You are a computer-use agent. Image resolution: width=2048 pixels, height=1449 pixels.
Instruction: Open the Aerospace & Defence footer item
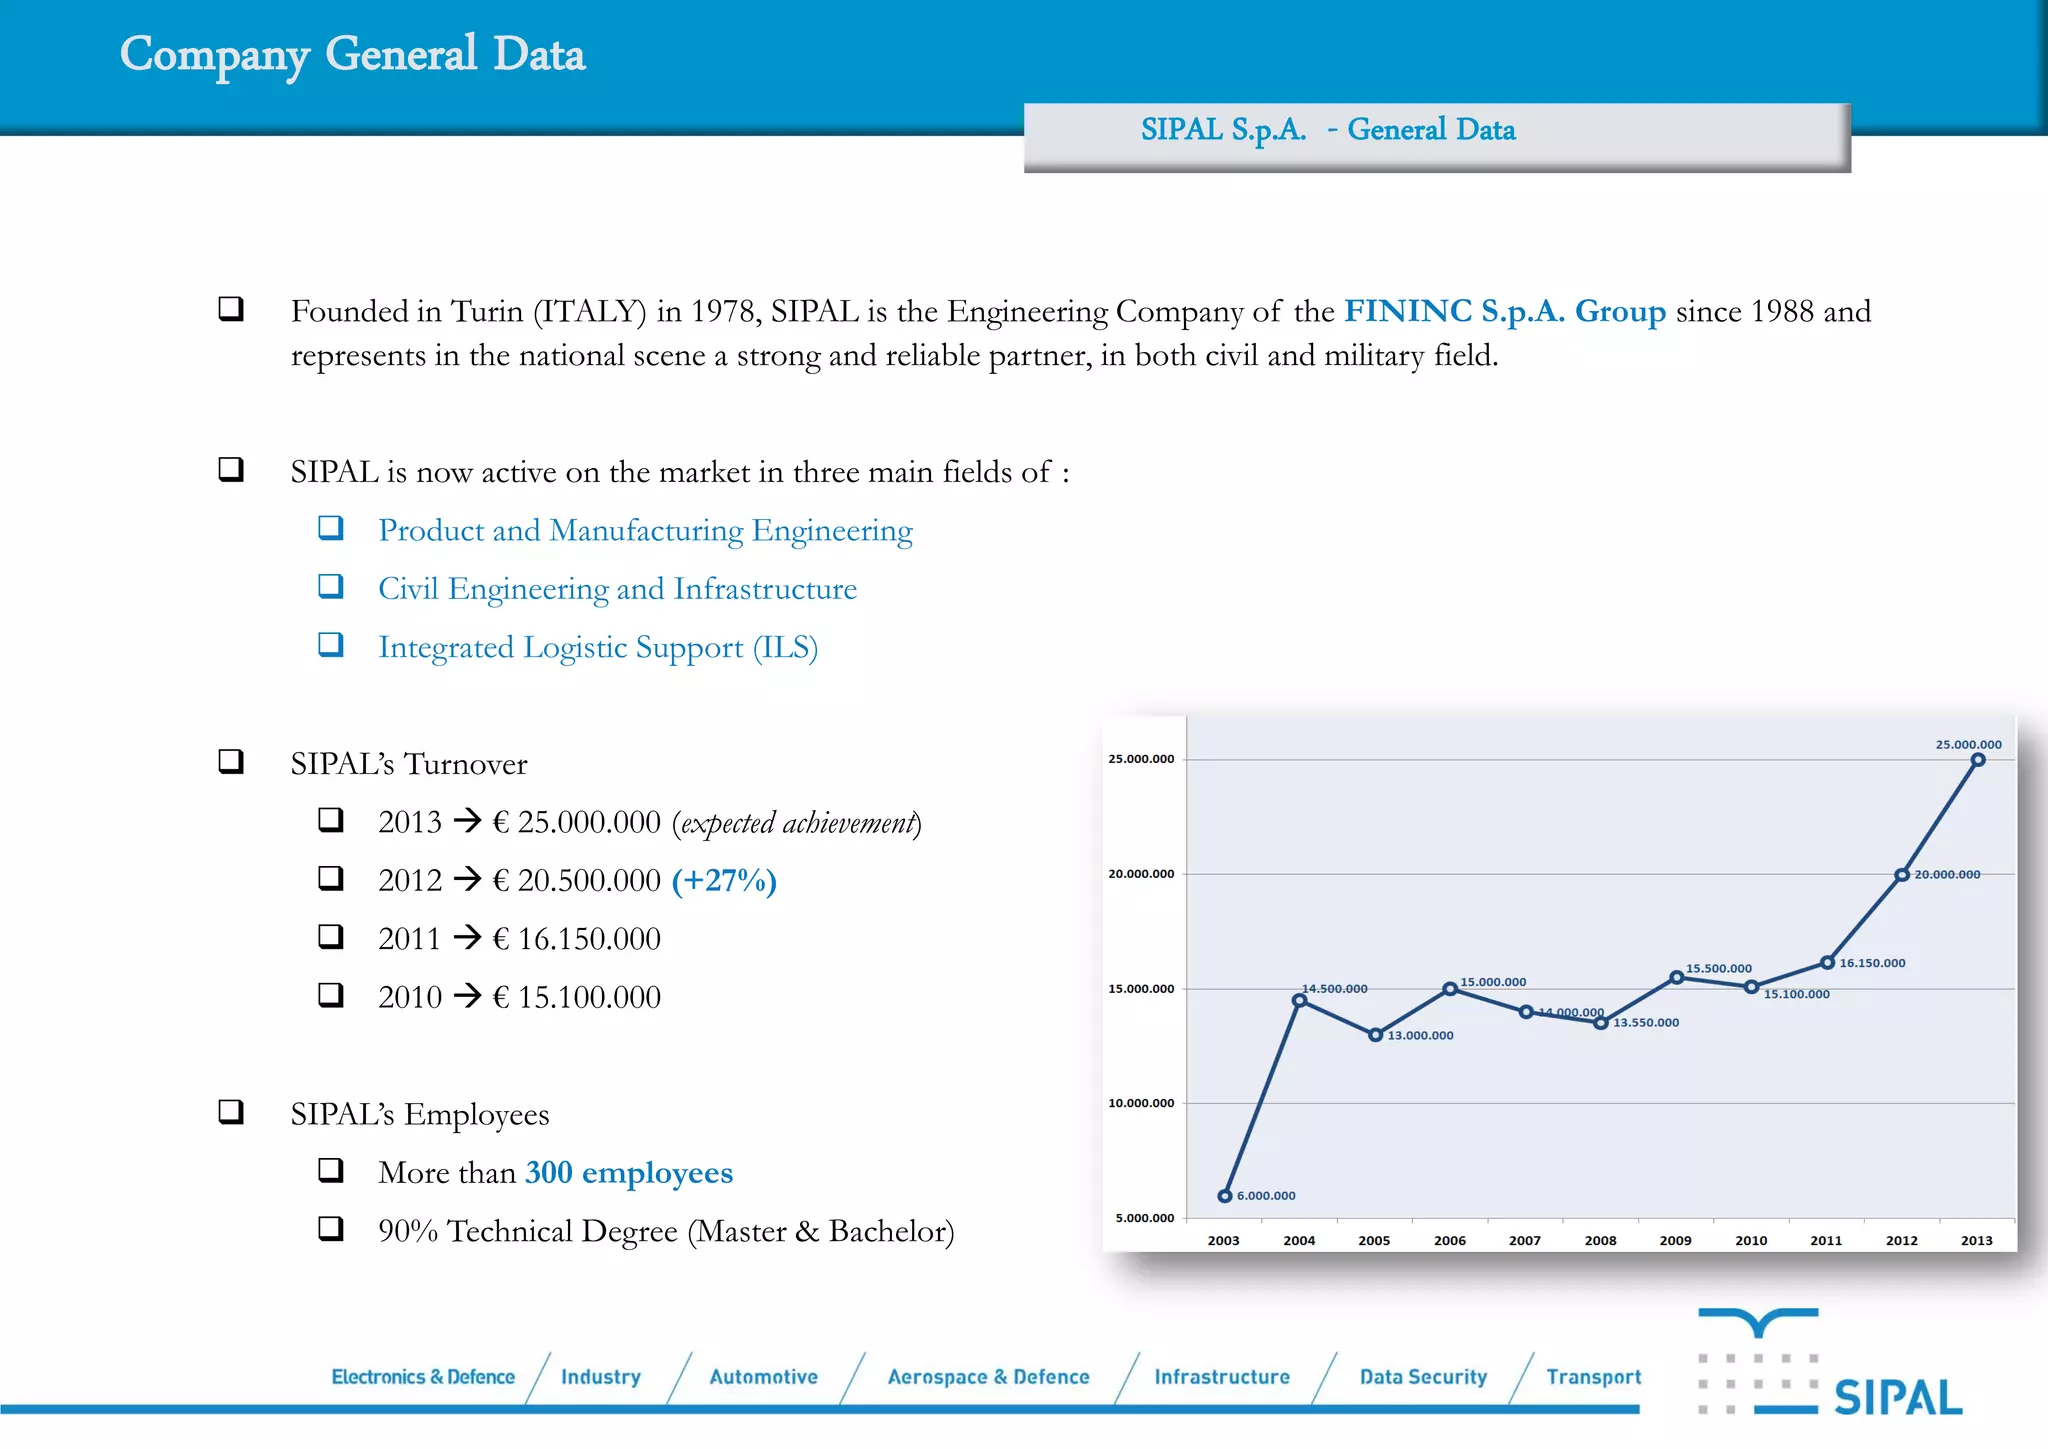click(988, 1377)
